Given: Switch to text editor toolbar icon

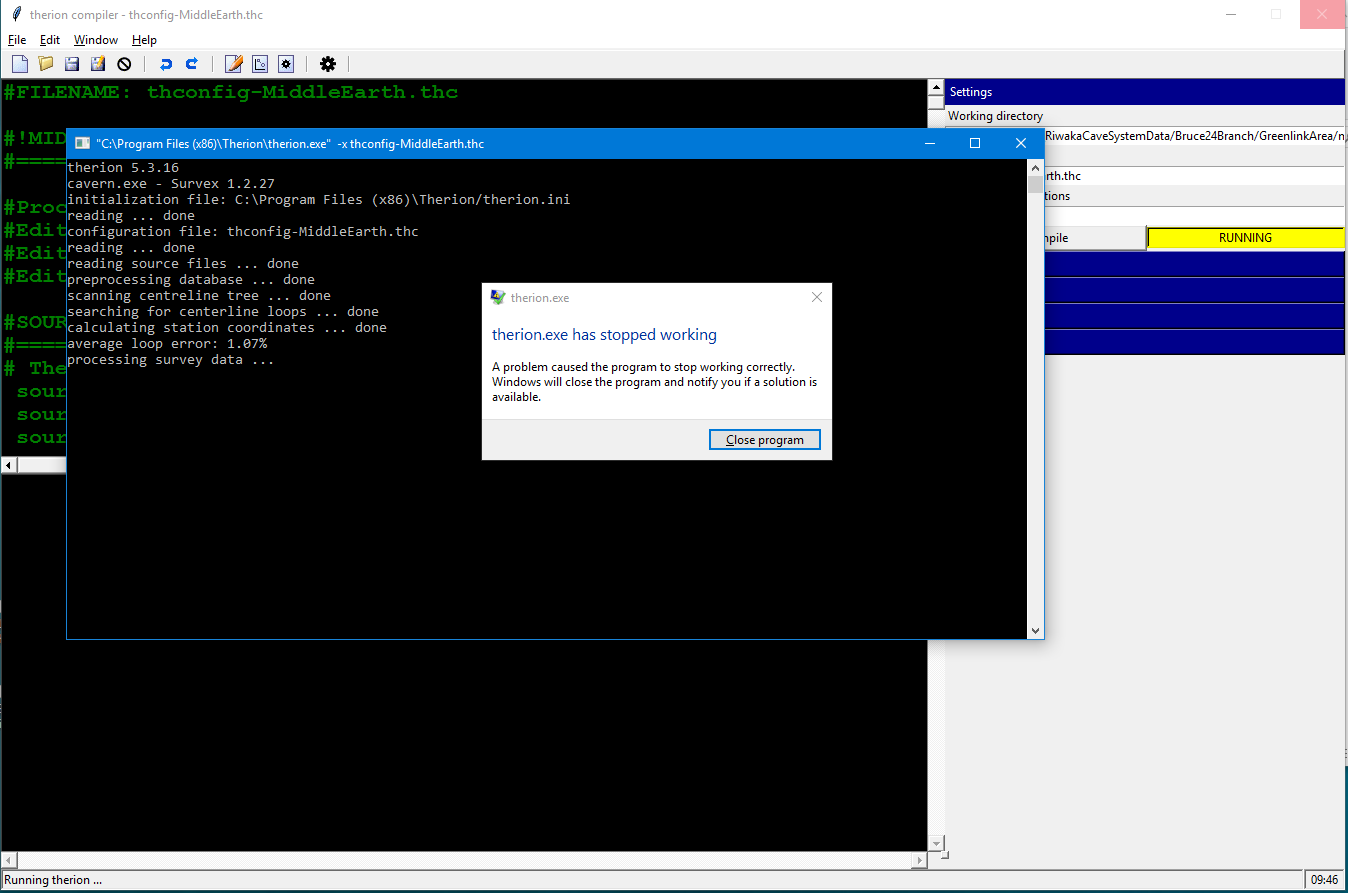Looking at the screenshot, I should point(234,64).
